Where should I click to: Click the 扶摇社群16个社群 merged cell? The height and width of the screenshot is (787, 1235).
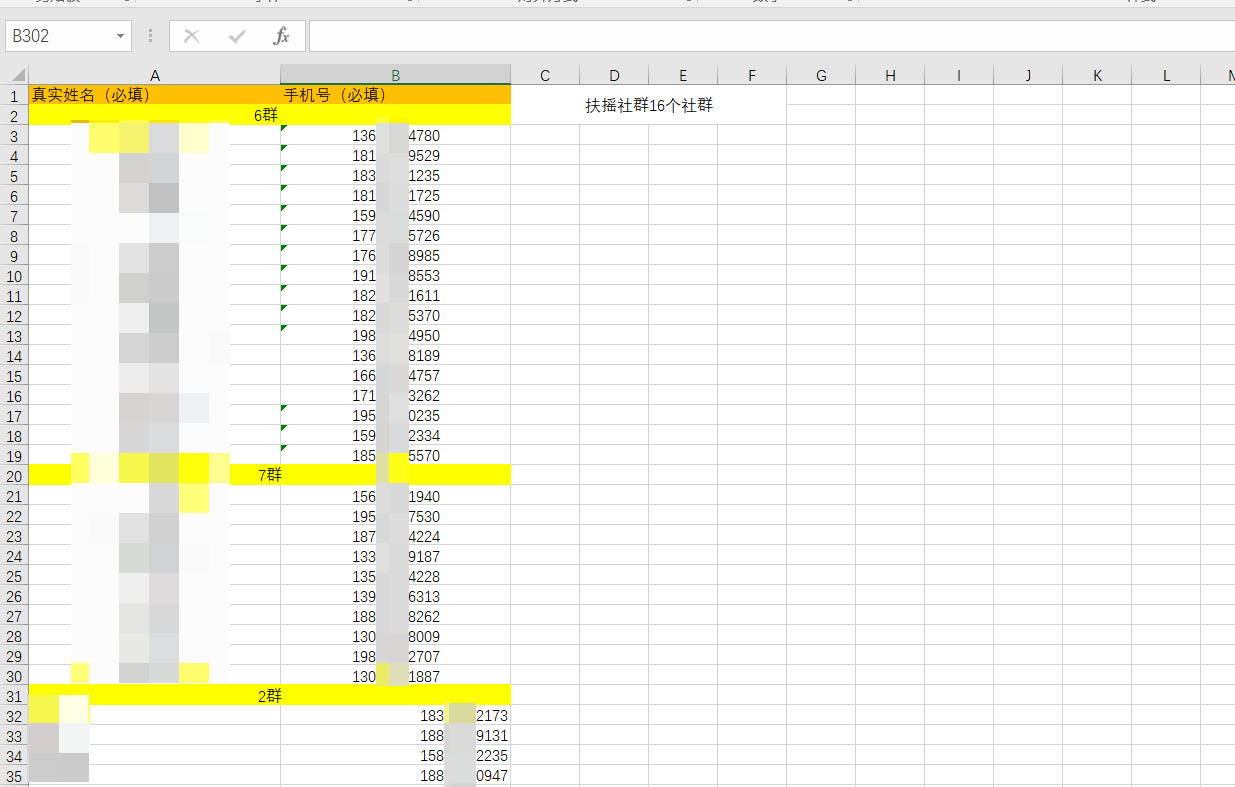pos(648,105)
